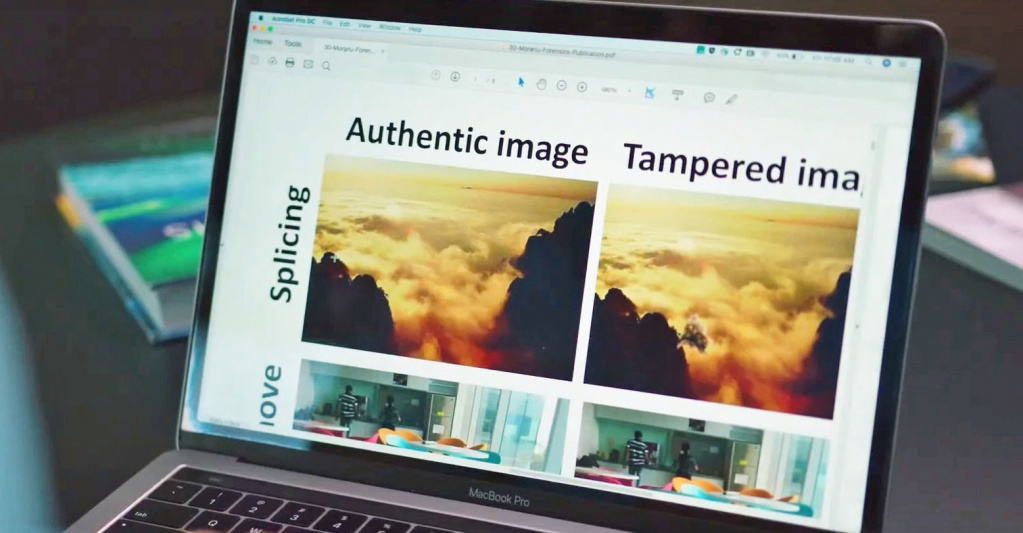Viewport: 1023px width, 533px height.
Task: Click the Print icon
Action: click(290, 63)
